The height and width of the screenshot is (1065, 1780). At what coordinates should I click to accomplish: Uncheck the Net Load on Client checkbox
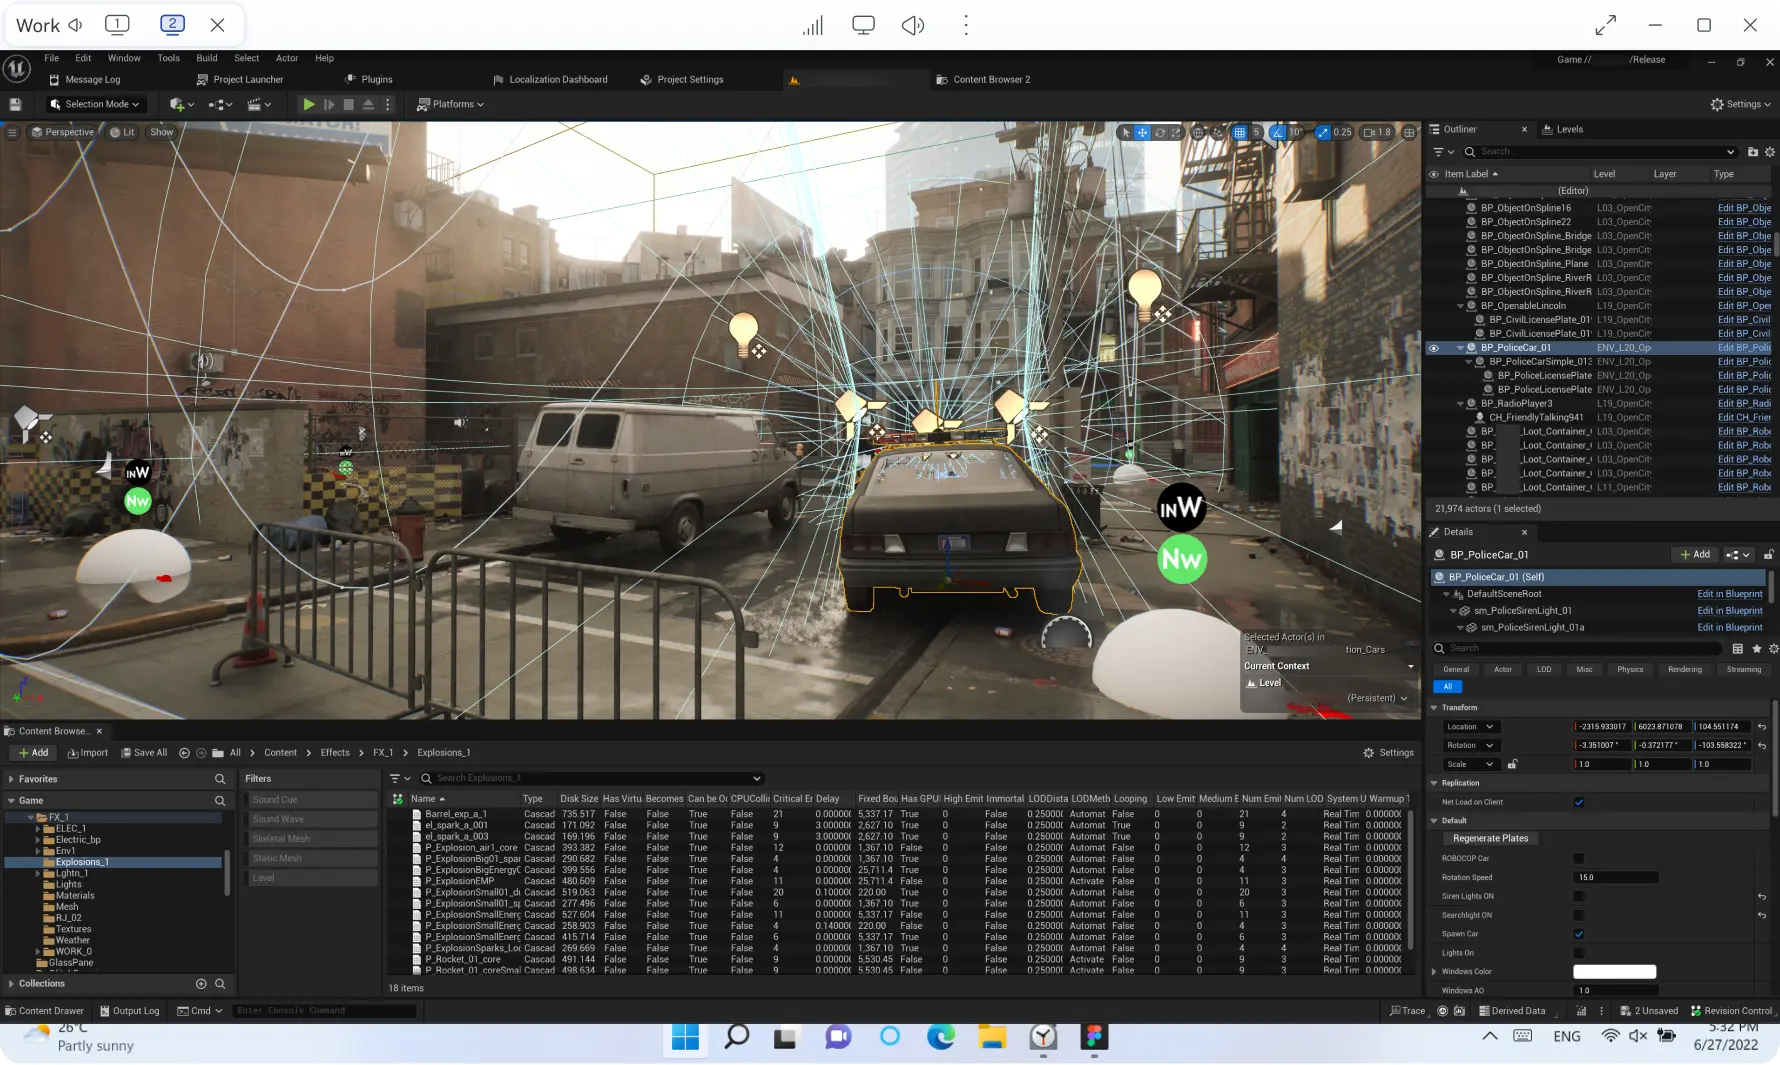[x=1579, y=802]
